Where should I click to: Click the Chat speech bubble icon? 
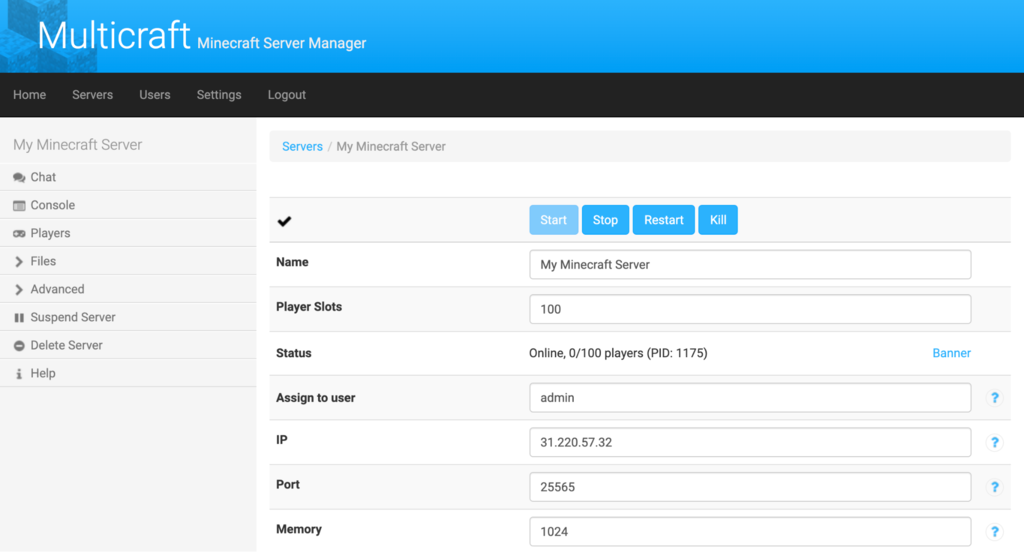[19, 178]
